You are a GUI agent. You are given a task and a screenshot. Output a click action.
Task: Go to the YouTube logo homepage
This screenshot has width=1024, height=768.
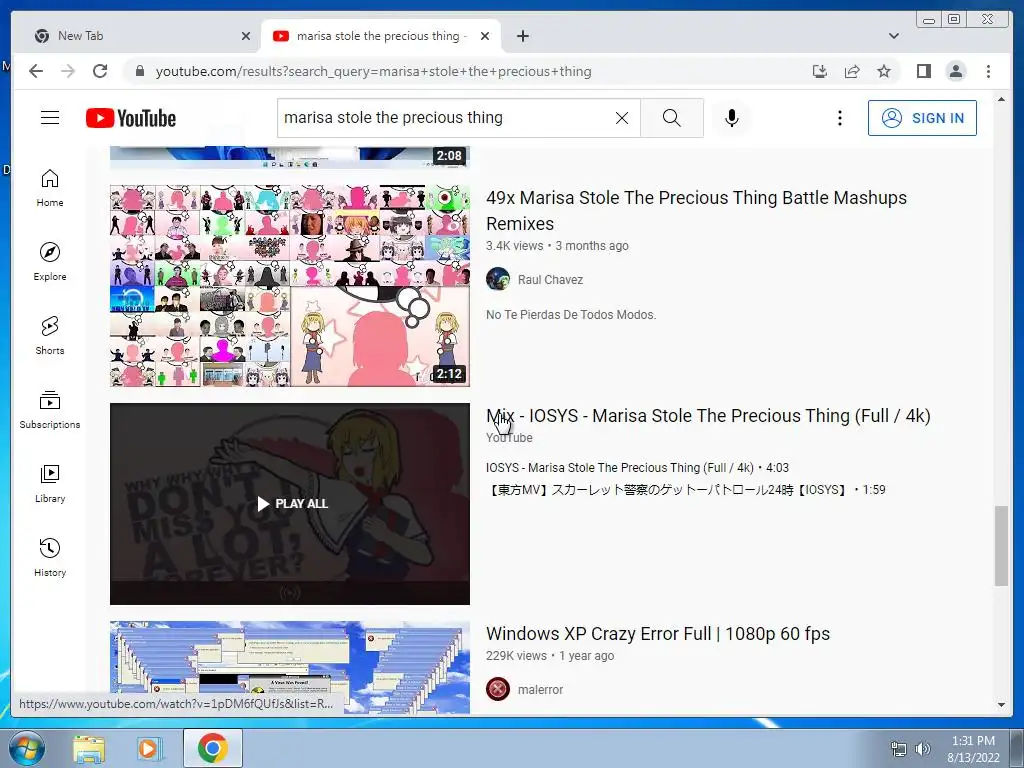131,118
